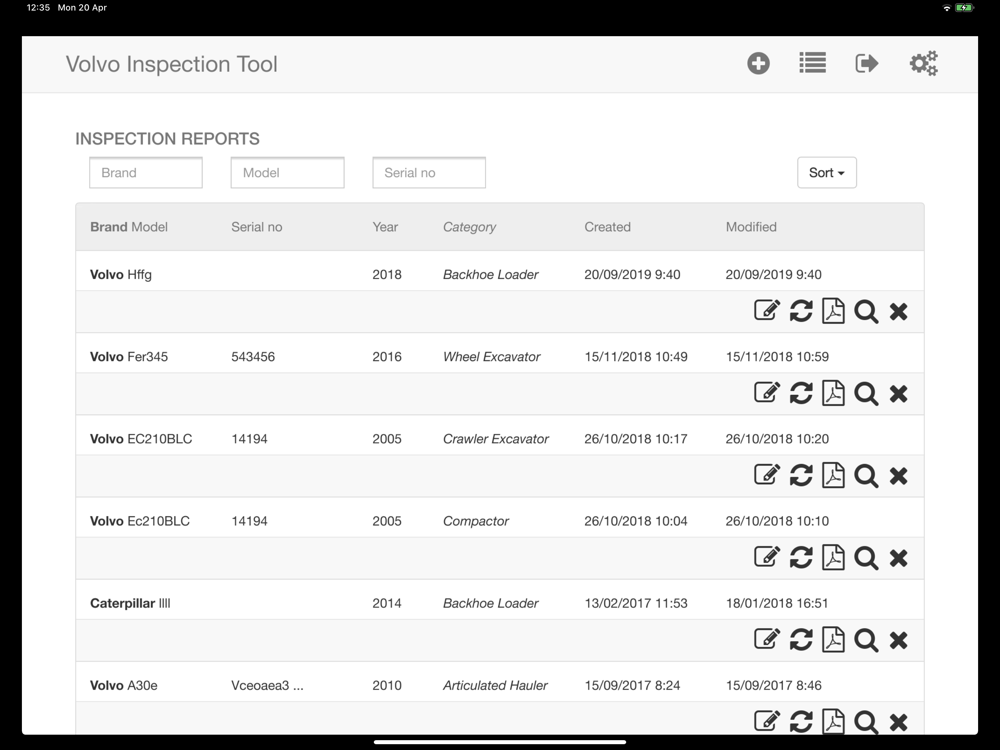Click the Articulated Hauler category cell
Screen dimensions: 1000x750
pyautogui.click(x=496, y=686)
